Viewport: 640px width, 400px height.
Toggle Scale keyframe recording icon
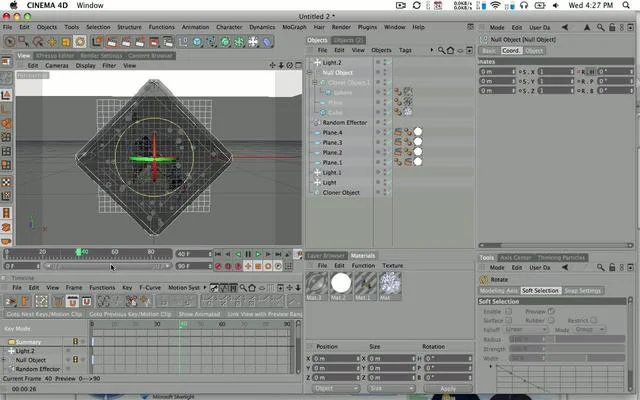[x=258, y=266]
